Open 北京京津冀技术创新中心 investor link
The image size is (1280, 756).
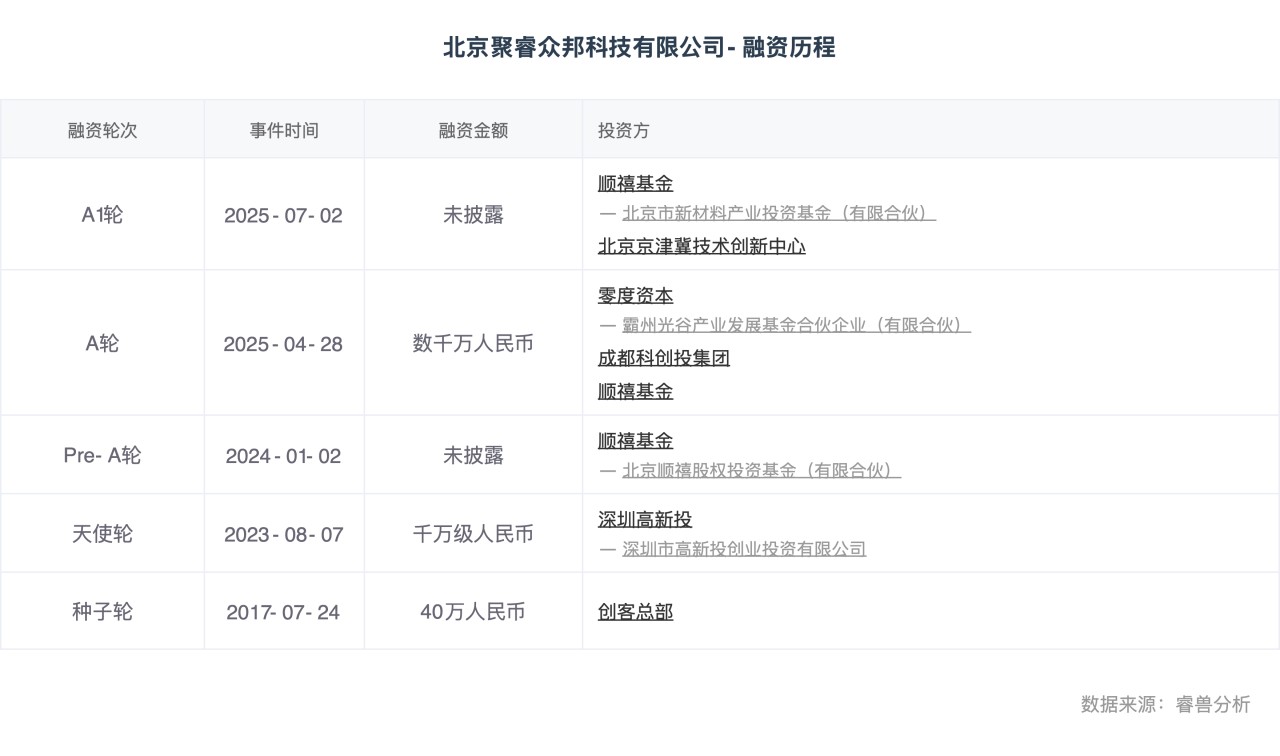pos(701,246)
